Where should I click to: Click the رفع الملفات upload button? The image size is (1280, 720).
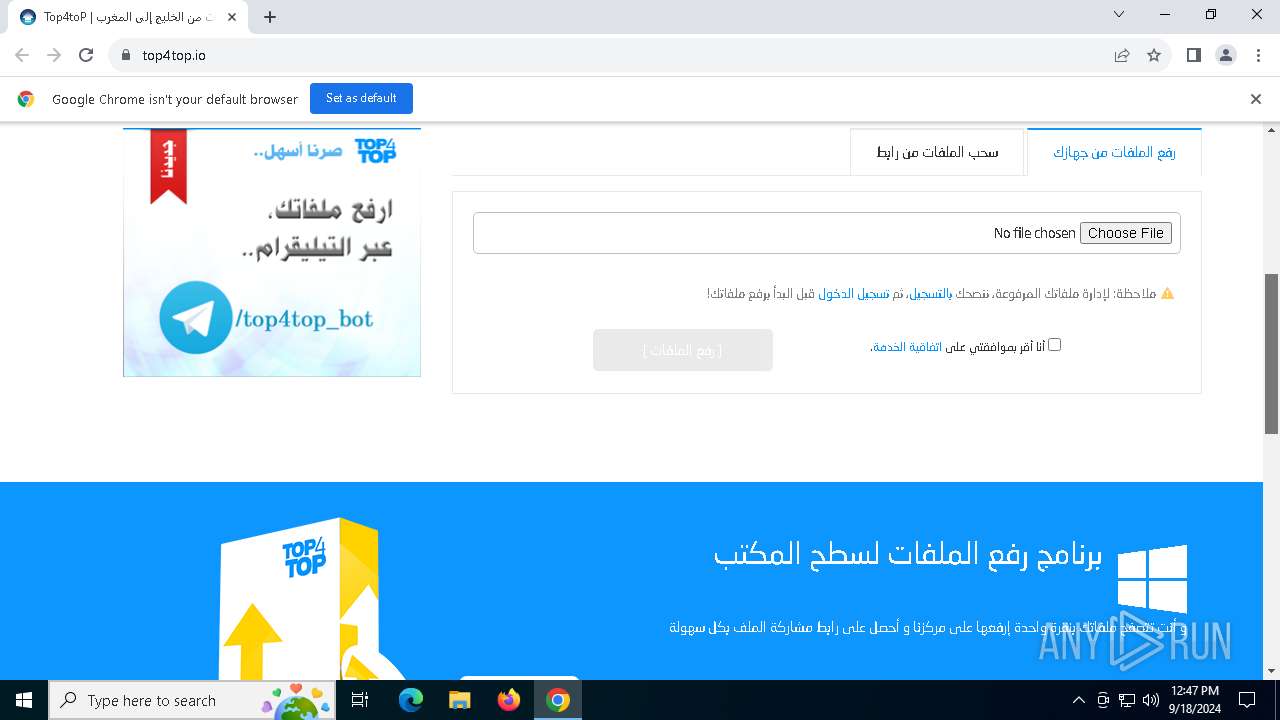coord(683,350)
